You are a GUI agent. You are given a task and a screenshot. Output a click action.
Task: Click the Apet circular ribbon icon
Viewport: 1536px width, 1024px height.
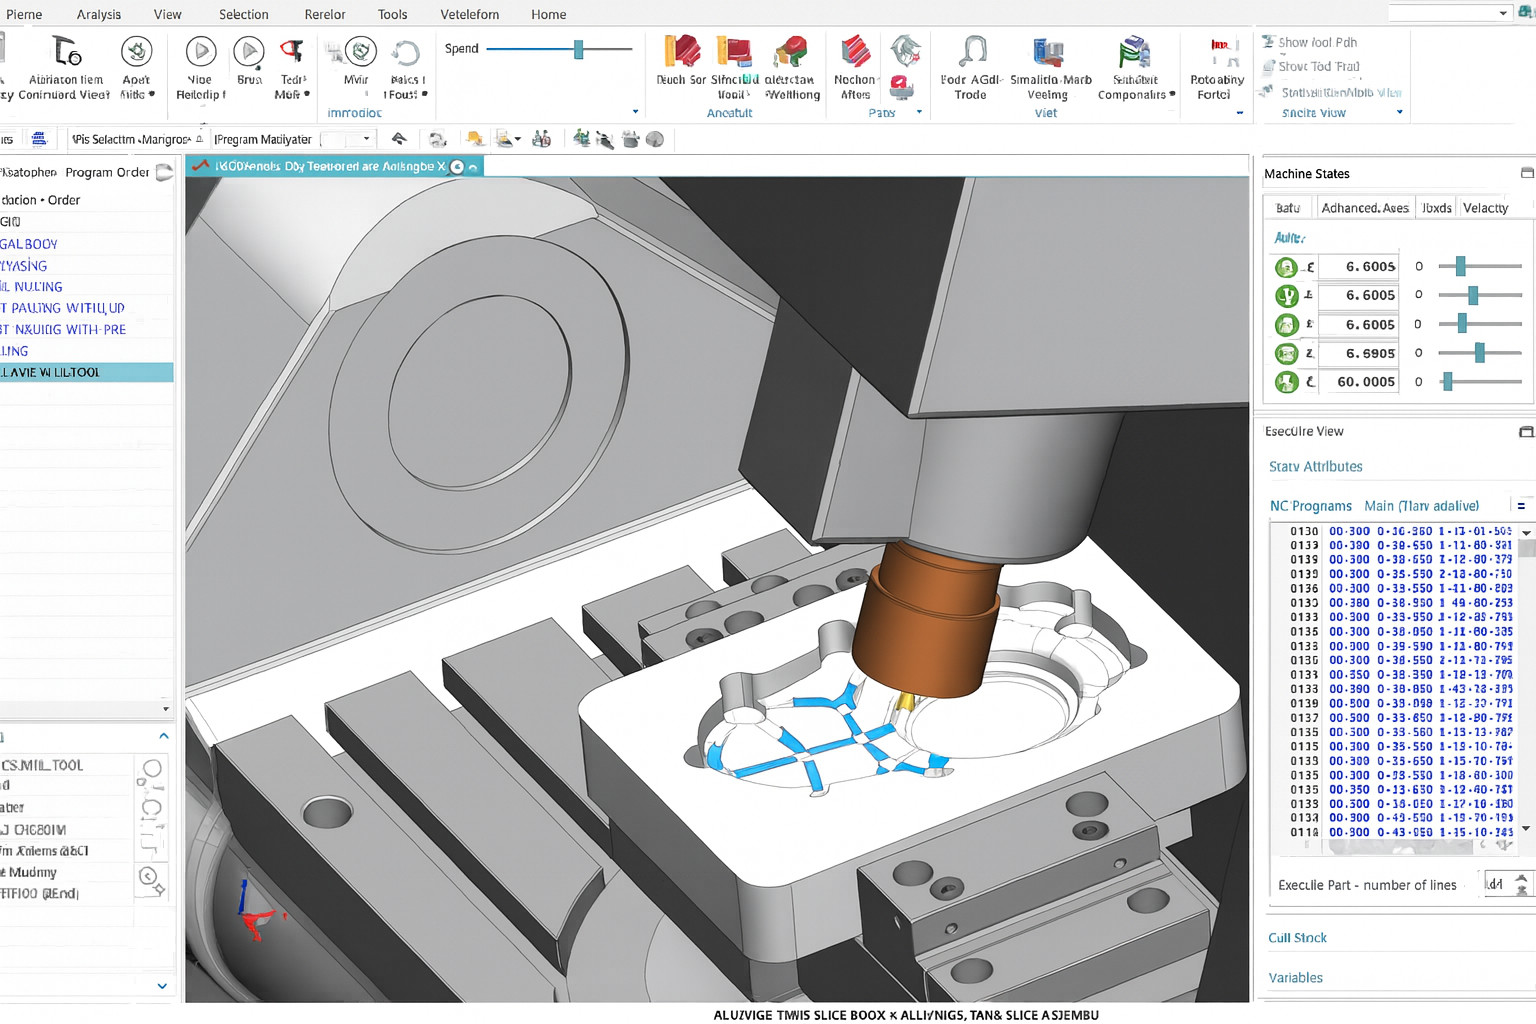136,51
